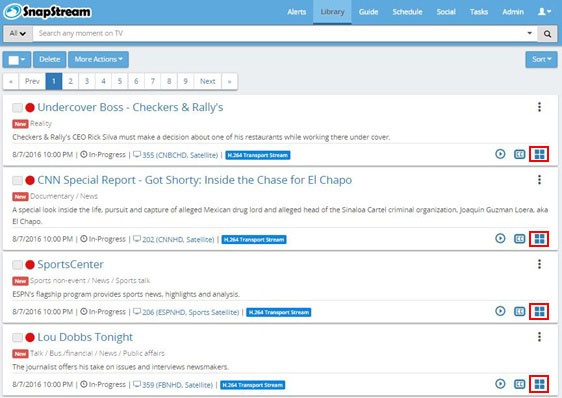The height and width of the screenshot is (398, 562).
Task: Select page 9 in pagination
Action: coord(186,81)
